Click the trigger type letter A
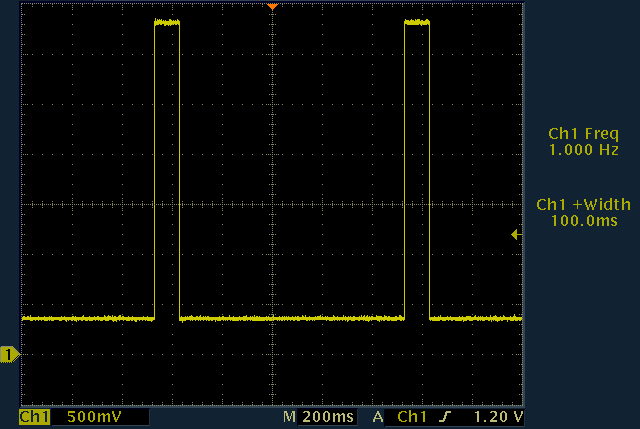640x429 pixels. pyautogui.click(x=378, y=416)
